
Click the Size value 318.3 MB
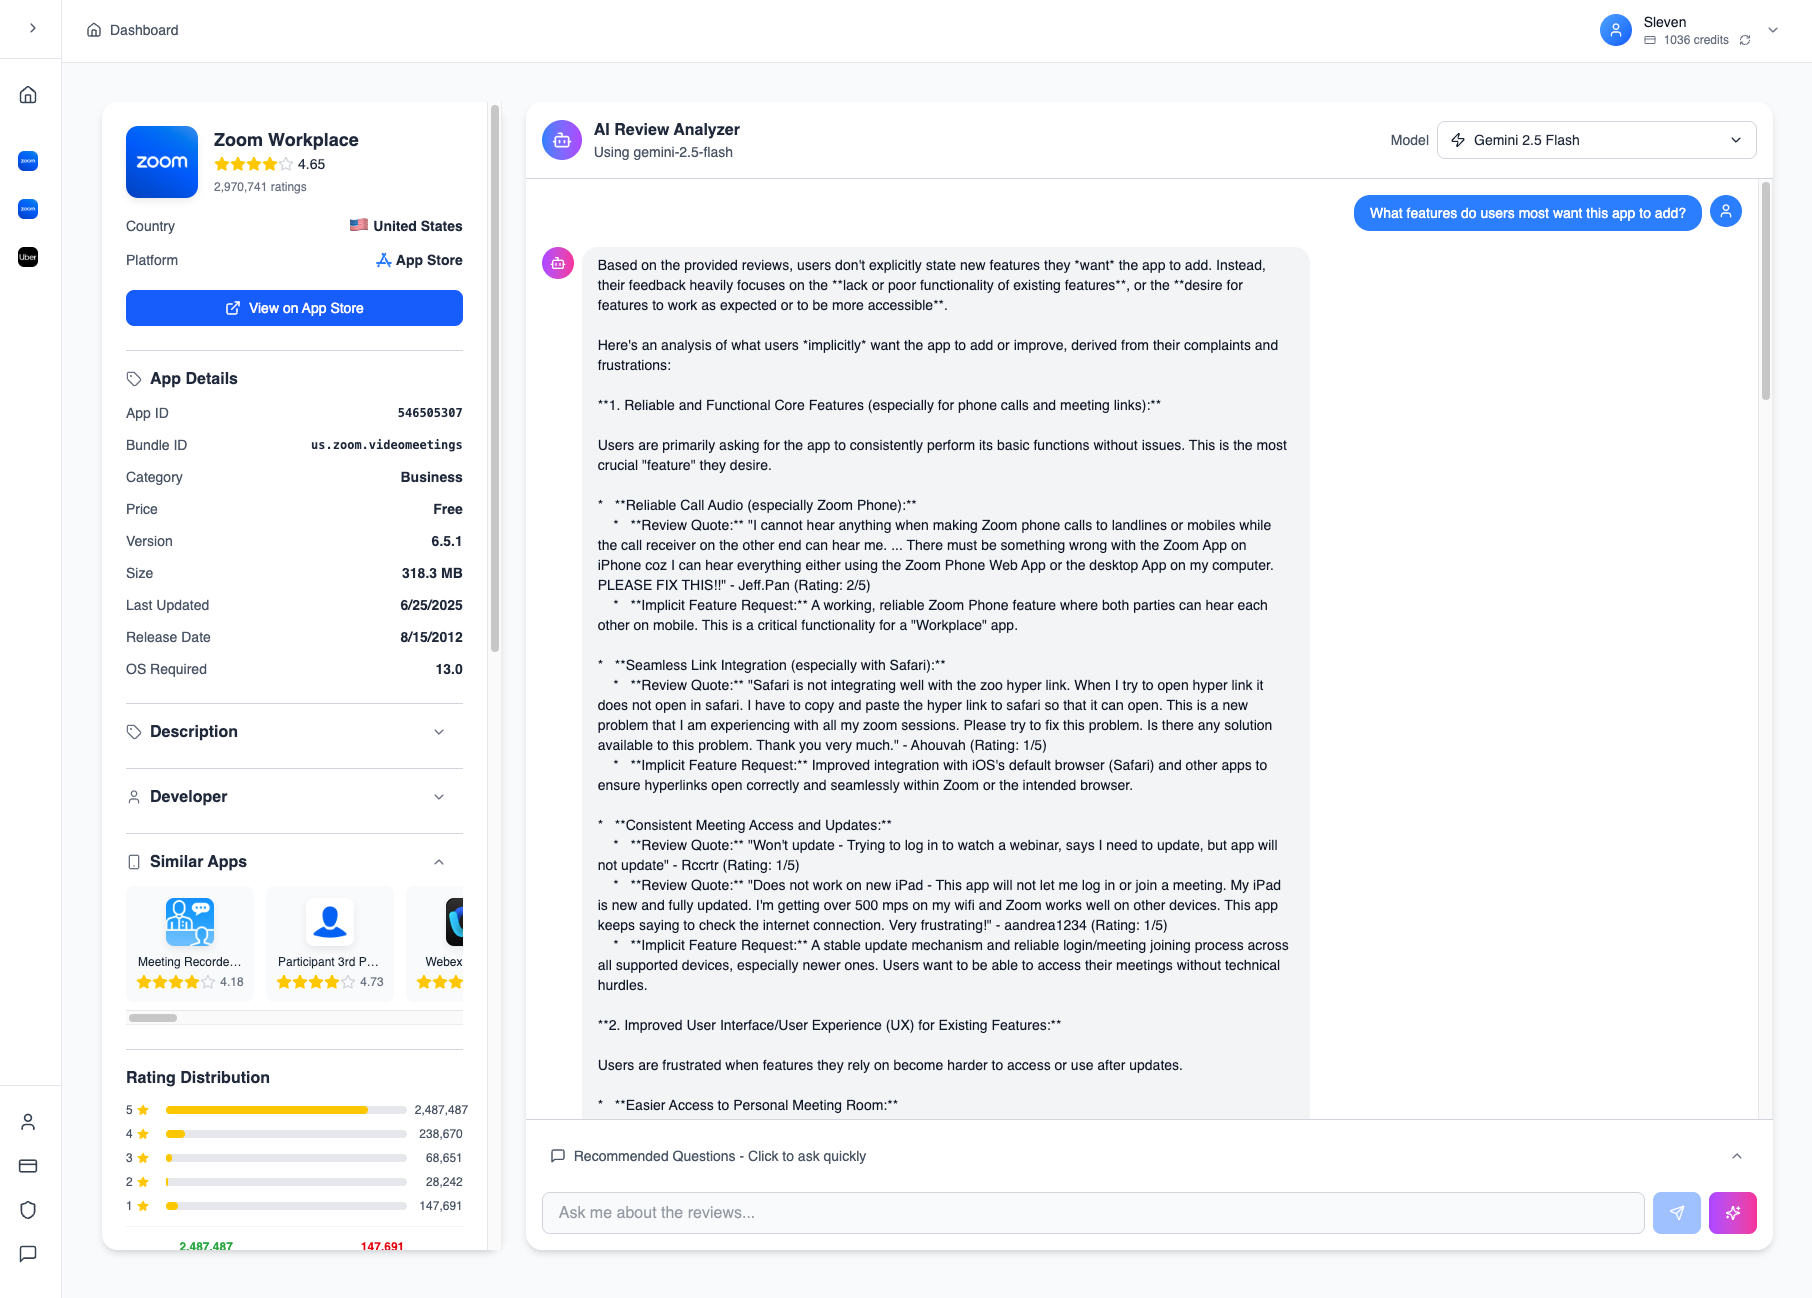point(432,573)
